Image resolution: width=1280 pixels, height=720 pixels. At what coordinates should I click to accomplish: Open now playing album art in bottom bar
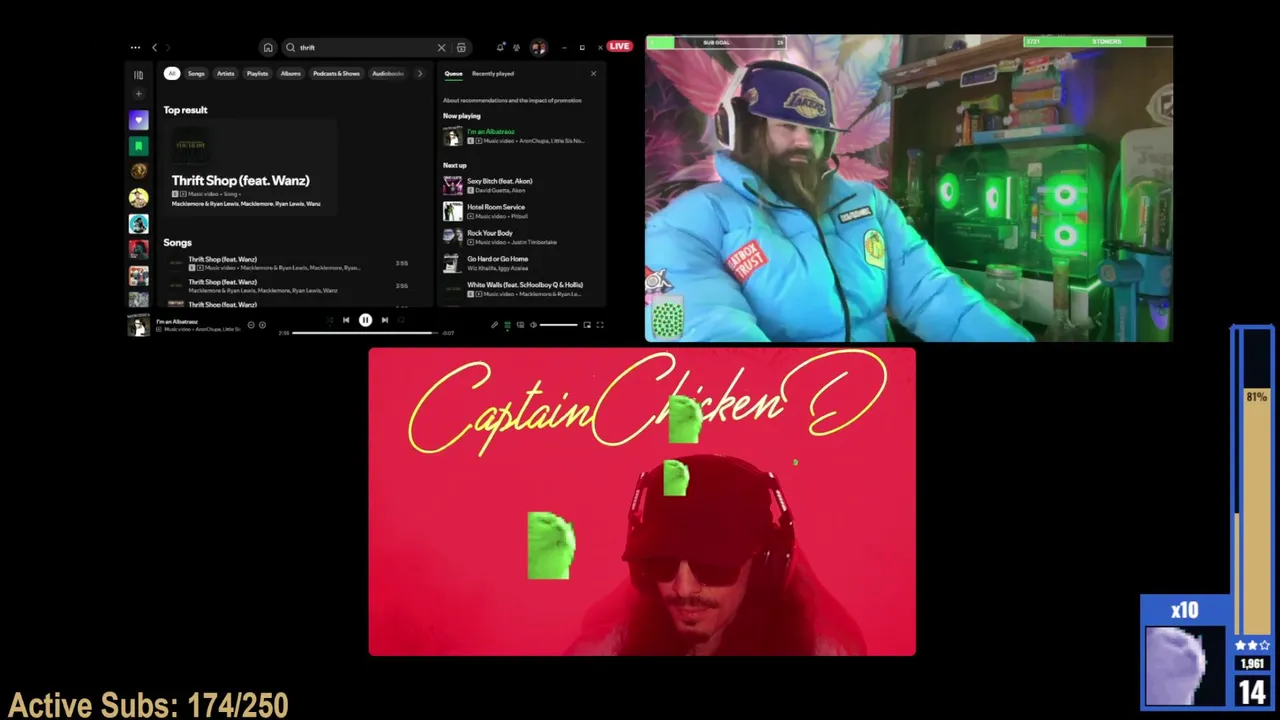pyautogui.click(x=138, y=325)
